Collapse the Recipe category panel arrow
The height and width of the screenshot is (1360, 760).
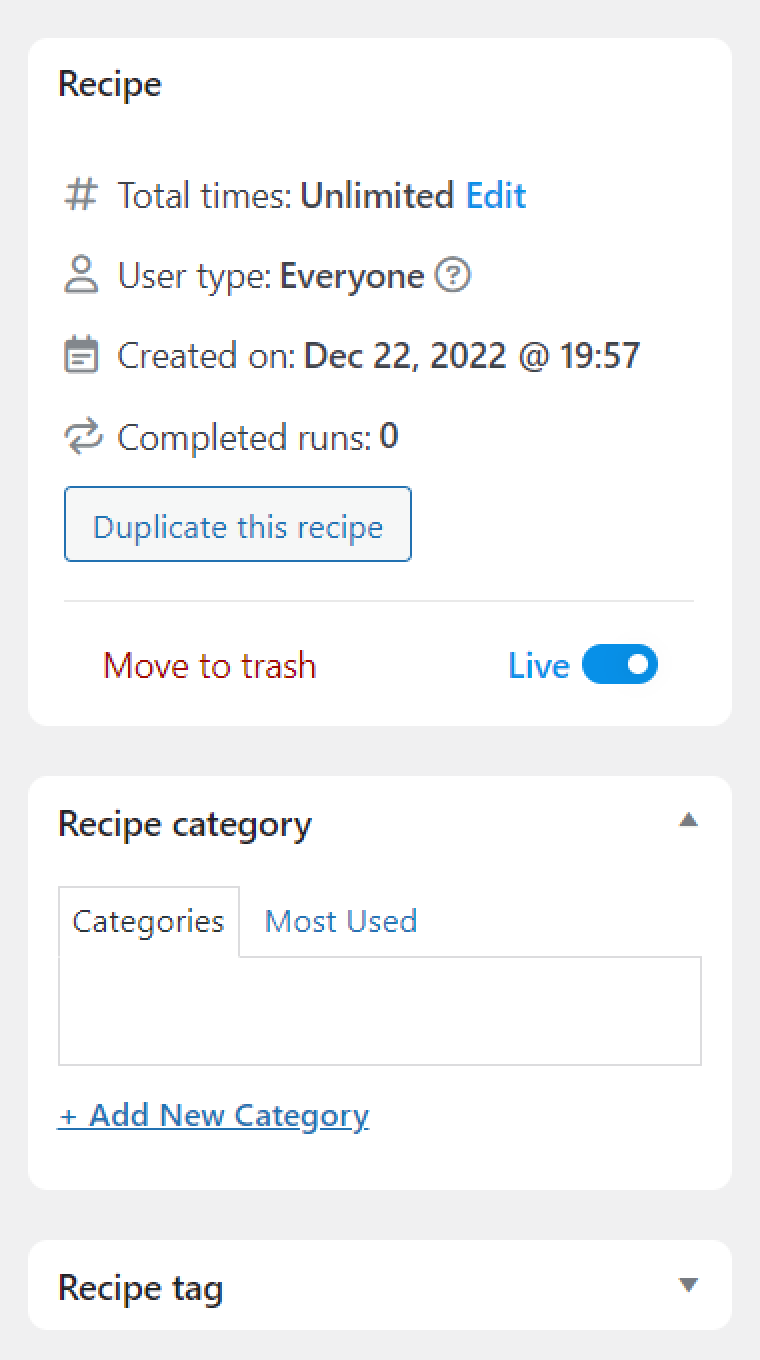[688, 821]
